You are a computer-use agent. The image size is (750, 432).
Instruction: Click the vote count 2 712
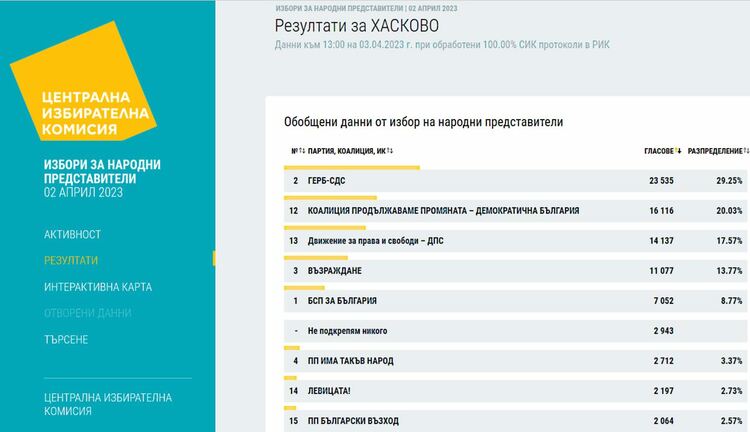[x=663, y=361]
